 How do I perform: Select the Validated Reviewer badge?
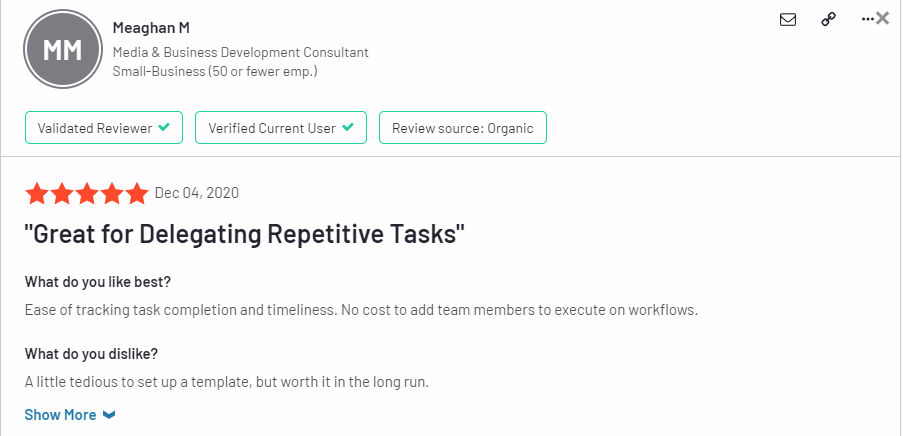coord(104,128)
